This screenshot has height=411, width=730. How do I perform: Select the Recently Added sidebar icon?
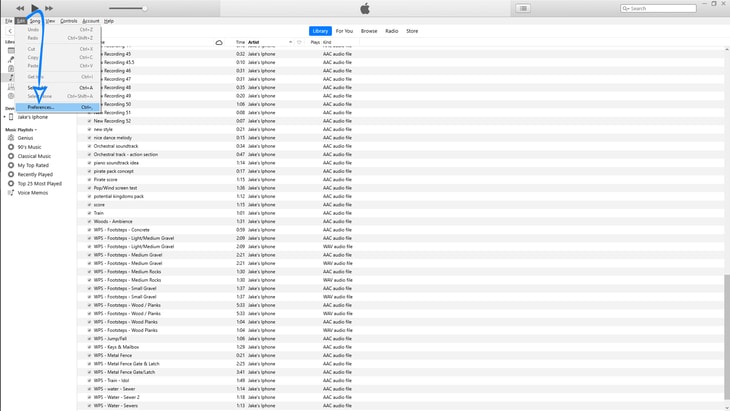[x=11, y=50]
